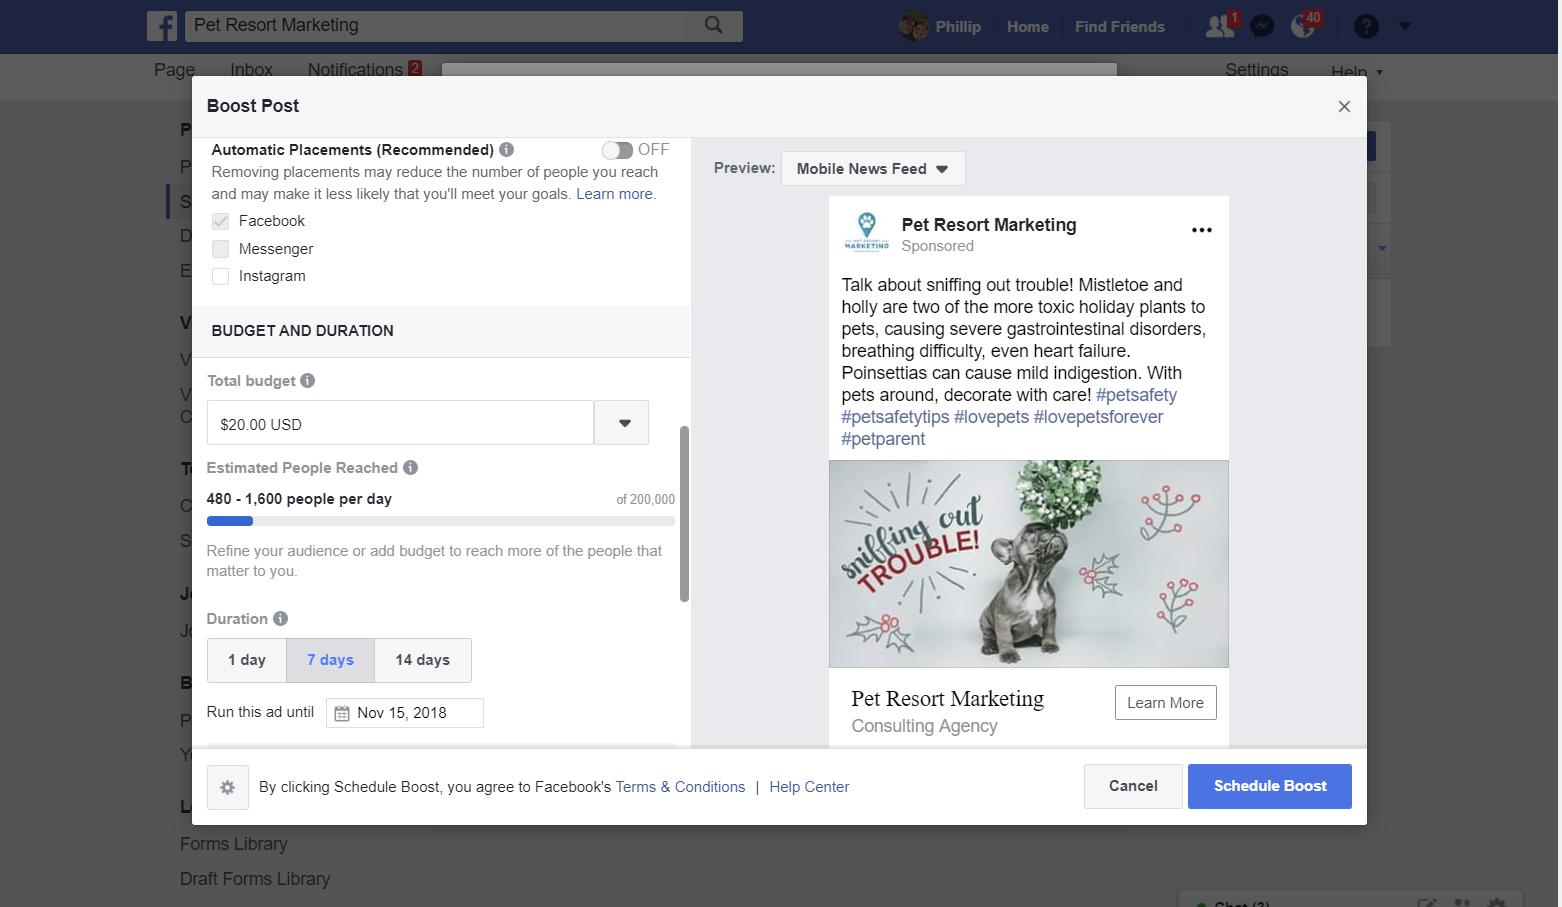Screen dimensions: 1562x907
Task: Open Friend Requests icon in top bar
Action: (x=1220, y=26)
